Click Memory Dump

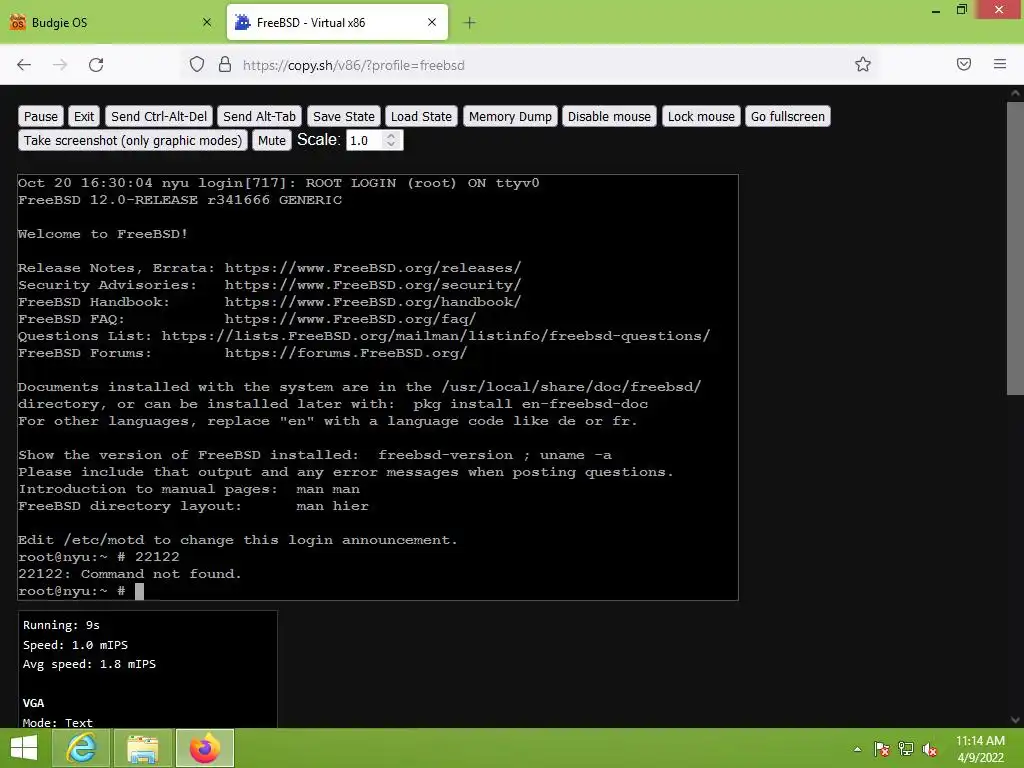(510, 116)
